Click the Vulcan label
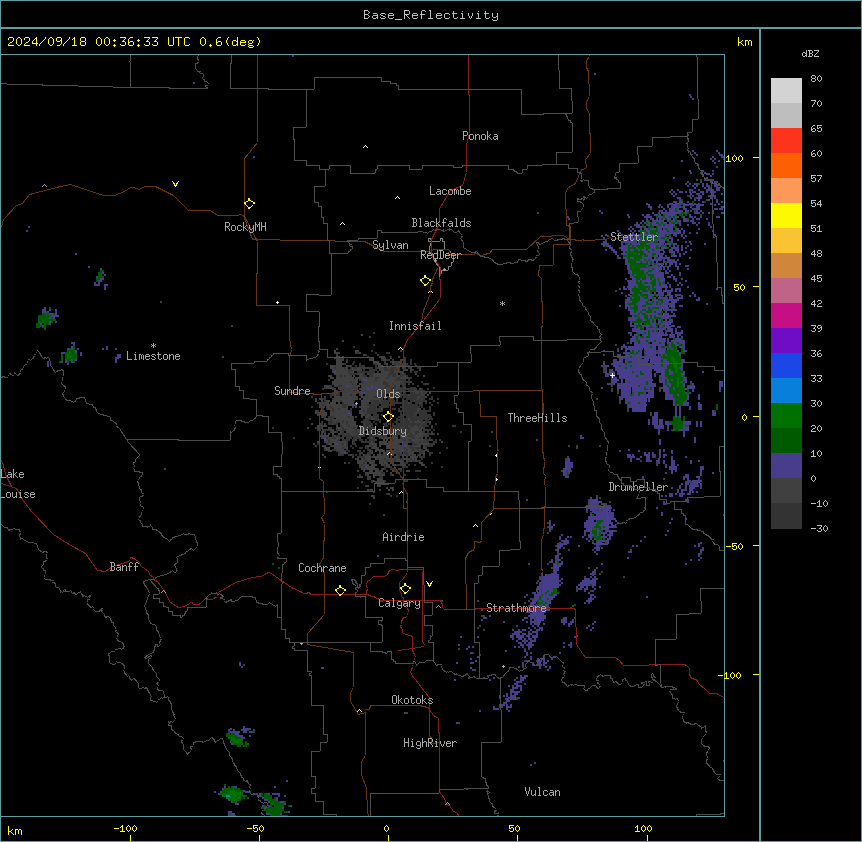 tap(542, 792)
